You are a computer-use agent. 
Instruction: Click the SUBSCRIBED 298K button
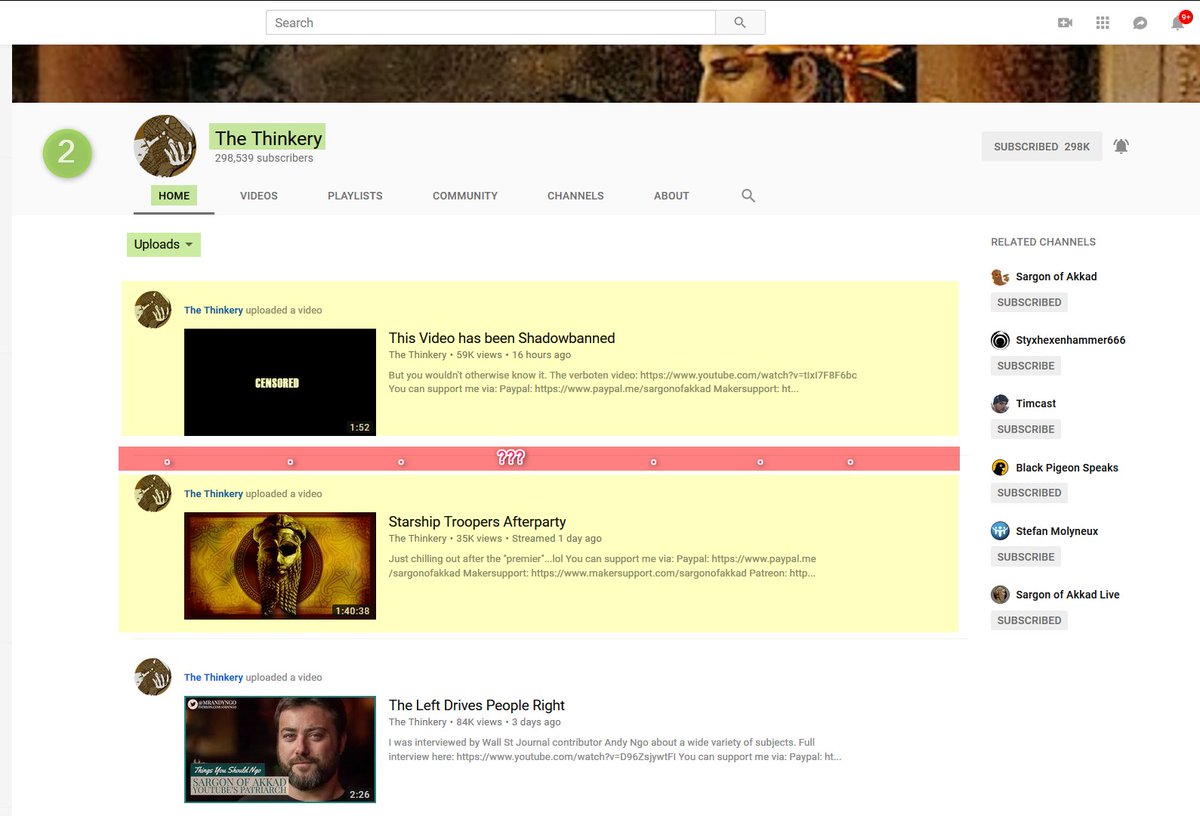(x=1042, y=146)
